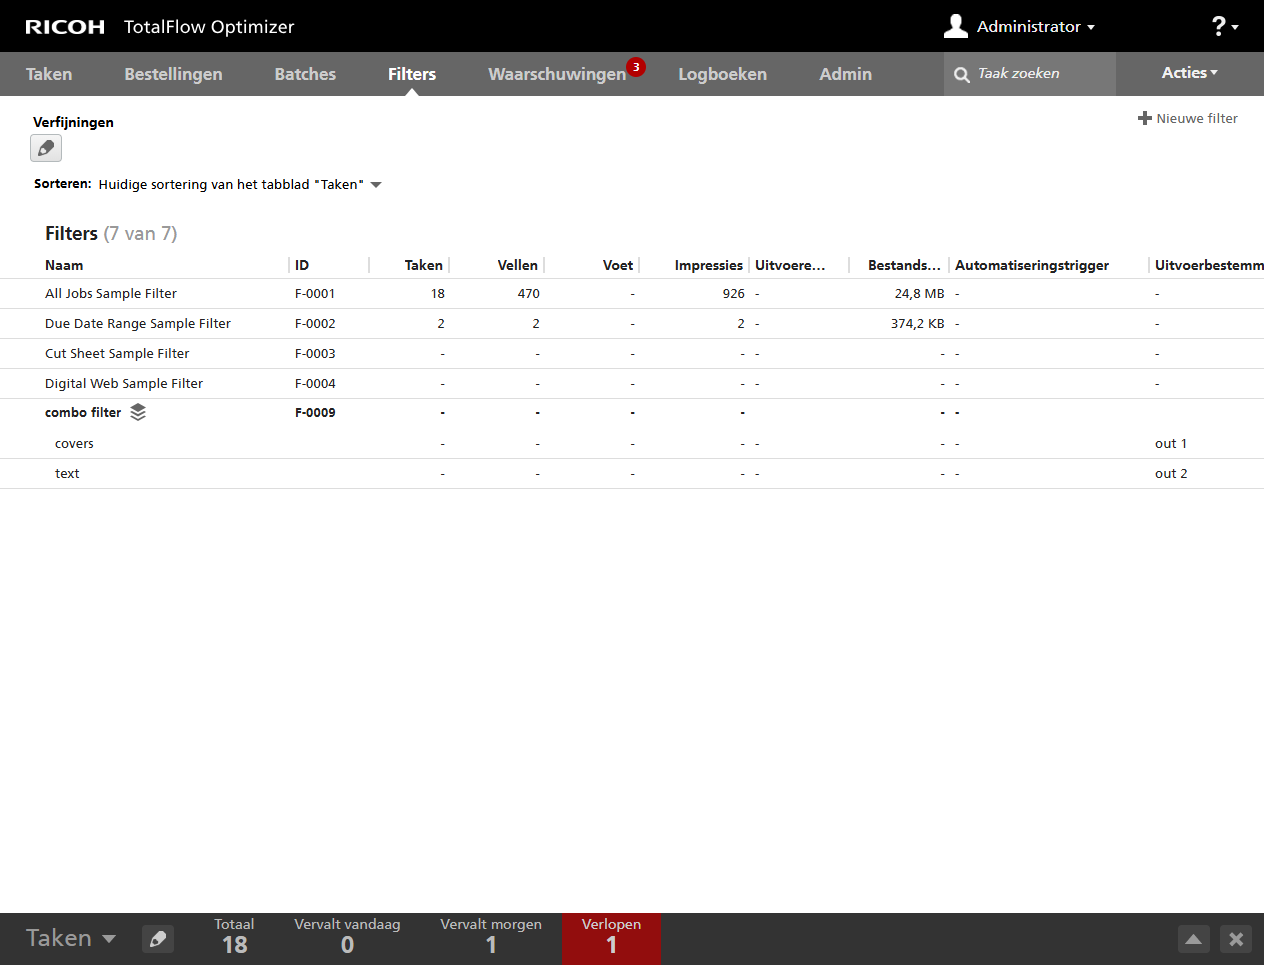1264x965 pixels.
Task: Click the search magnifier icon
Action: 962,75
